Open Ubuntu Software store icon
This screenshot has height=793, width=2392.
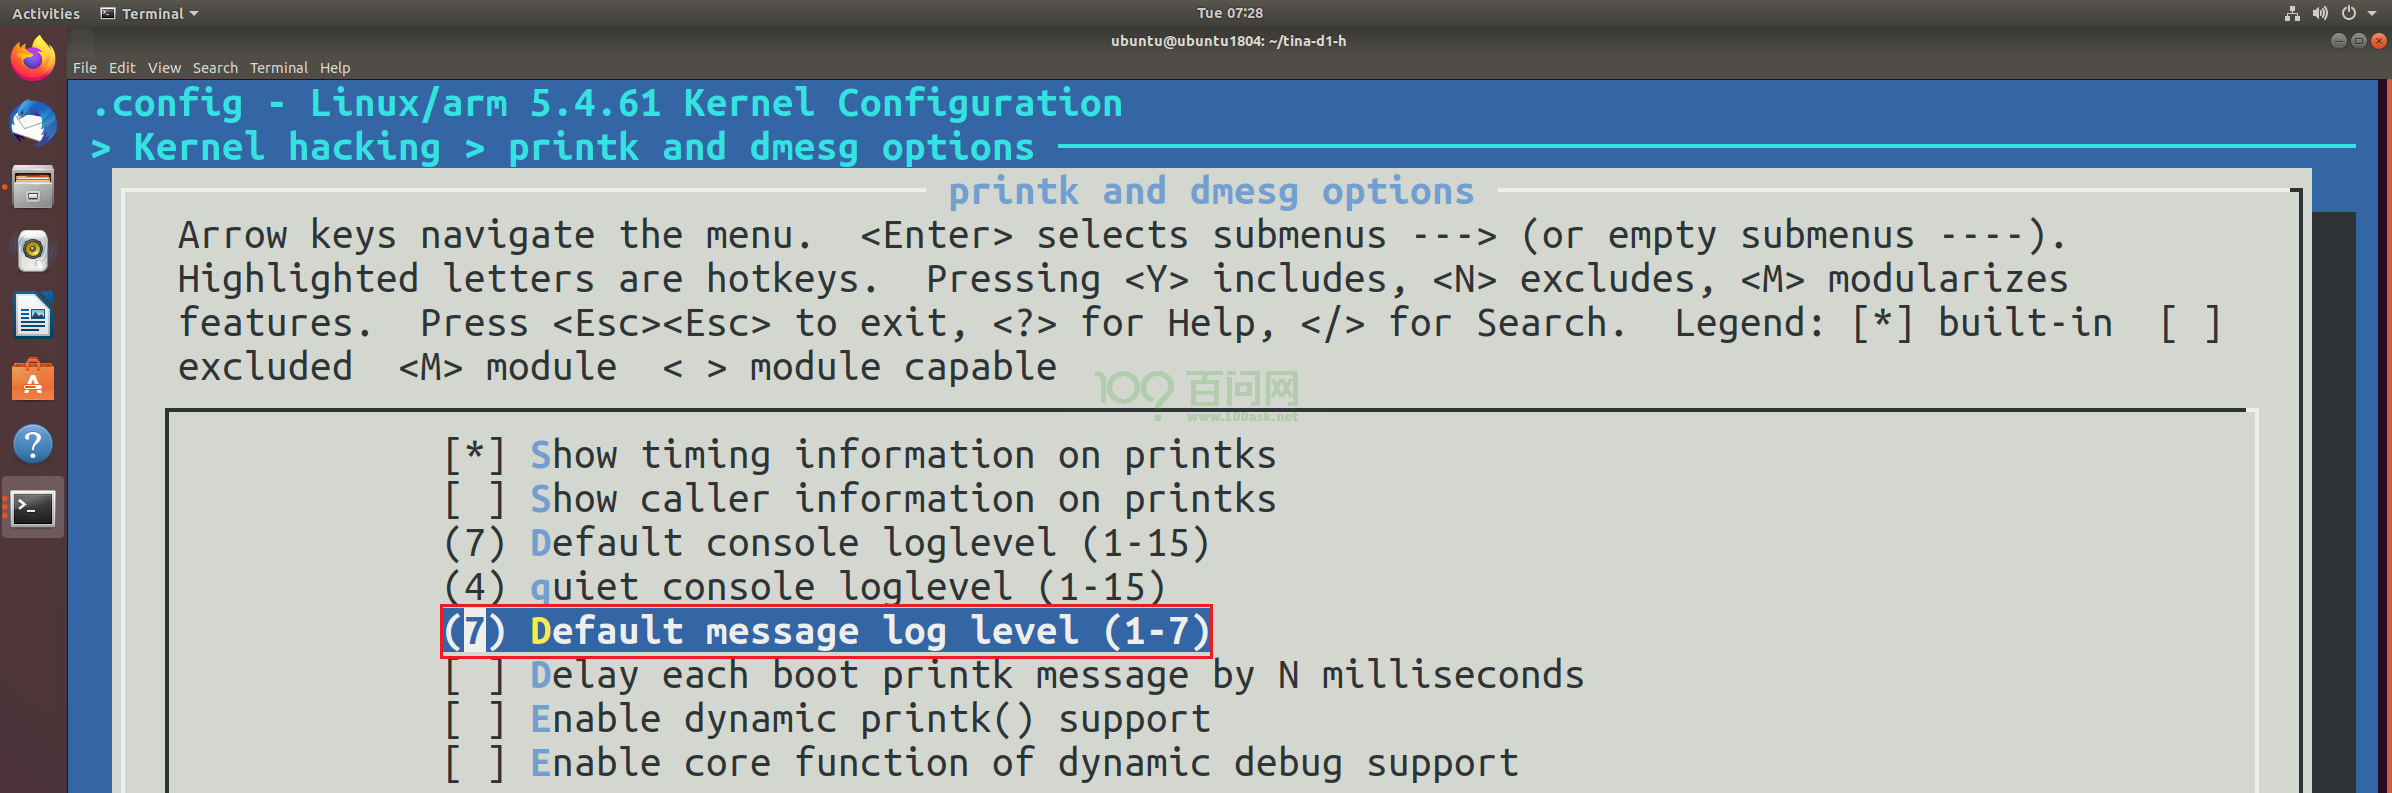point(33,381)
